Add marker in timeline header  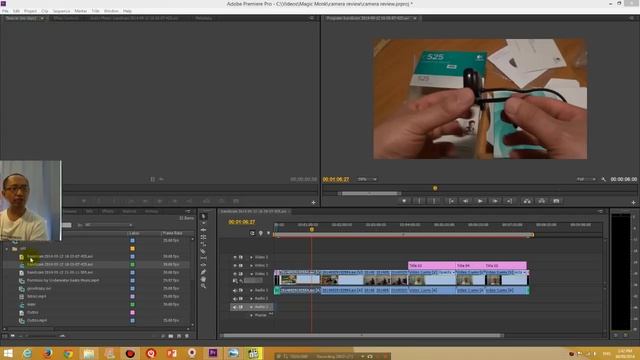click(x=260, y=233)
